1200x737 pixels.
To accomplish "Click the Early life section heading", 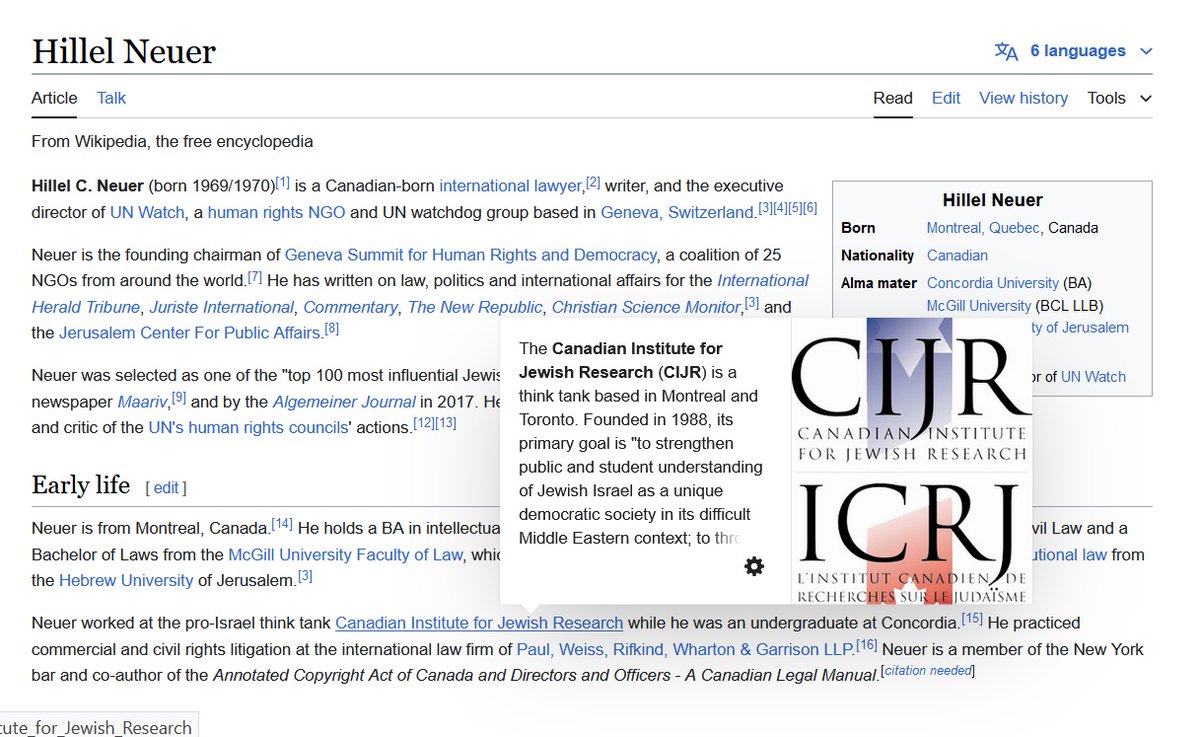I will pyautogui.click(x=81, y=485).
